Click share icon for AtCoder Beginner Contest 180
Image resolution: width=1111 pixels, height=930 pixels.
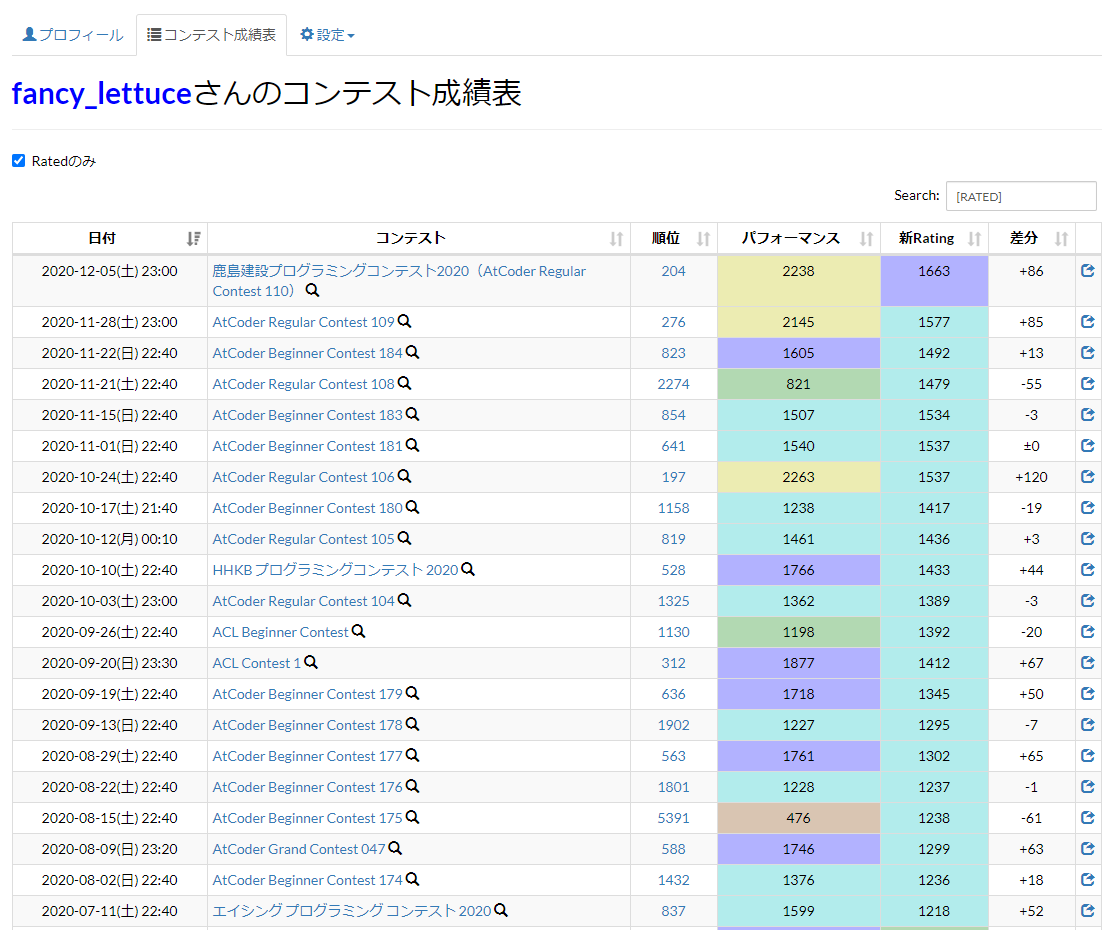coord(1088,508)
